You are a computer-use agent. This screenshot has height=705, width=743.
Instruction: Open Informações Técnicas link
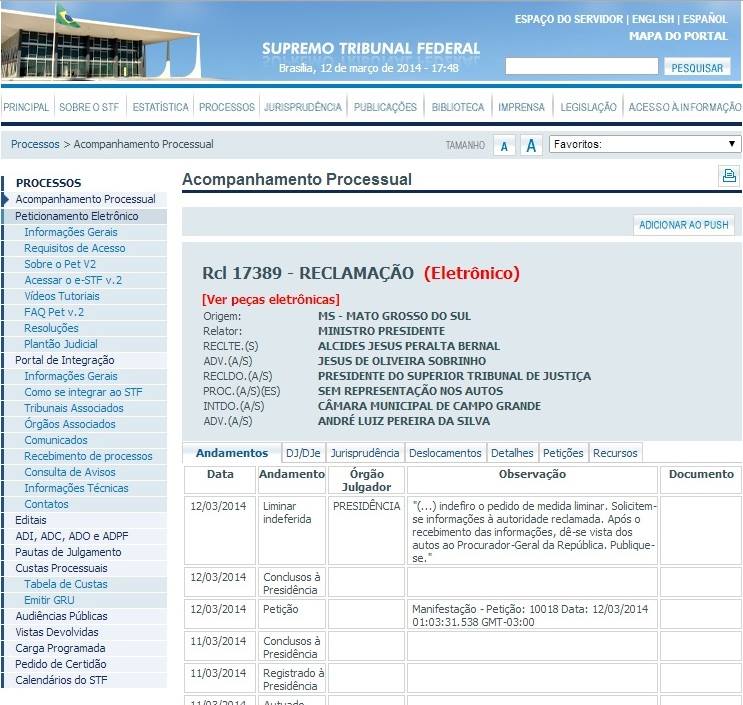pos(76,488)
